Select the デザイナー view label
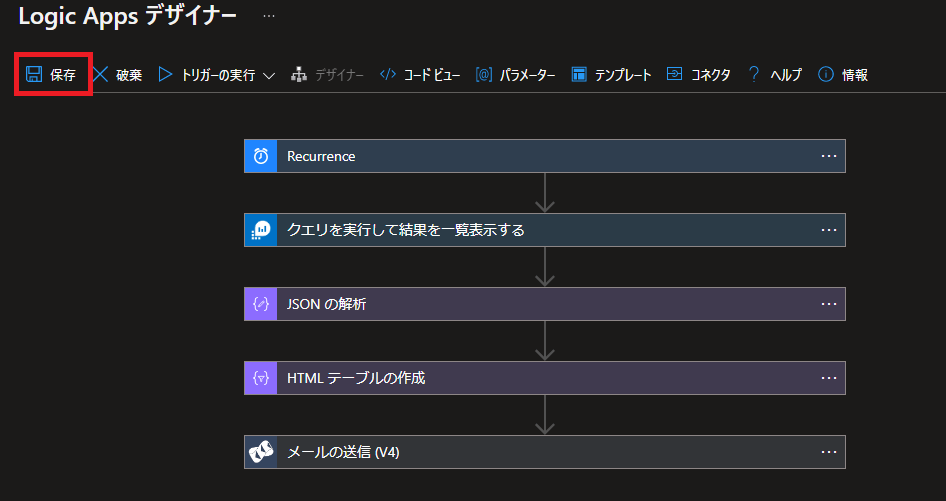Viewport: 946px width, 501px height. click(340, 75)
